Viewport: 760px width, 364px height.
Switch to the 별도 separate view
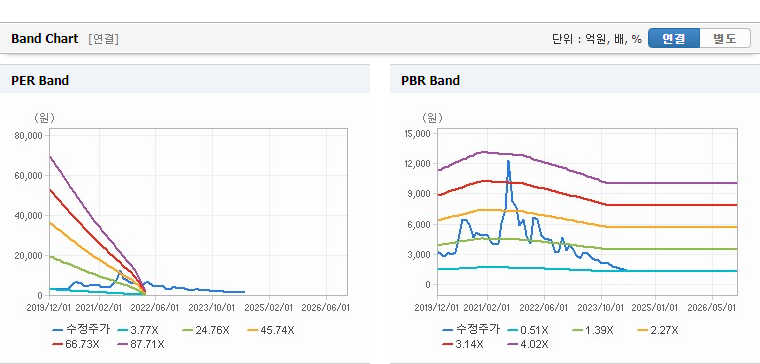point(725,38)
